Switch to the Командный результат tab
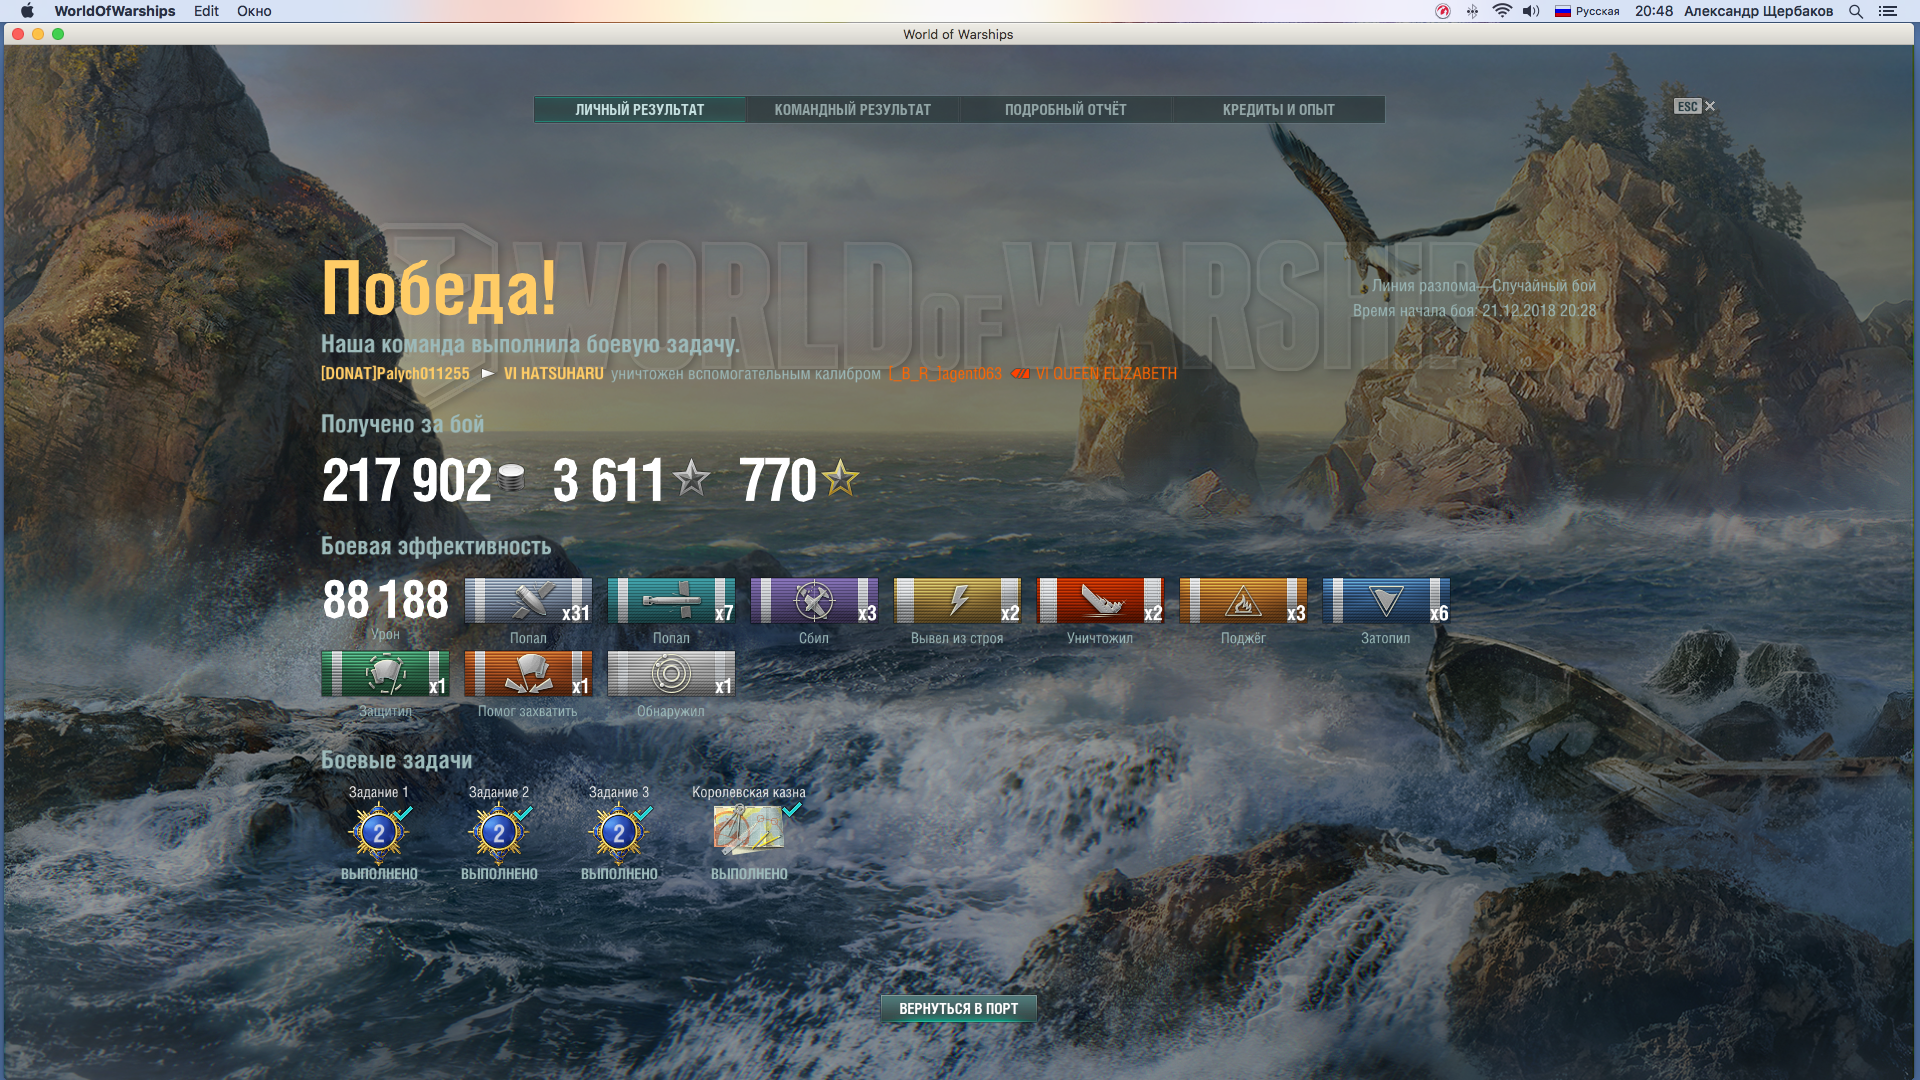Image resolution: width=1920 pixels, height=1080 pixels. tap(852, 110)
